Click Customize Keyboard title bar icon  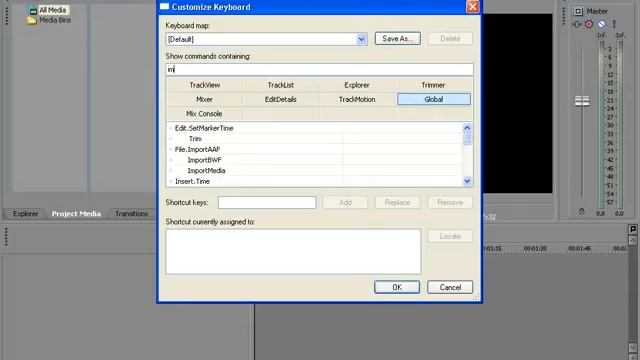coord(164,7)
